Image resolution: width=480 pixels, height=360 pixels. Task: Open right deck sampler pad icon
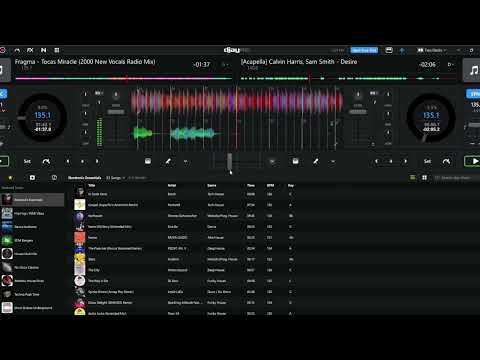(295, 161)
